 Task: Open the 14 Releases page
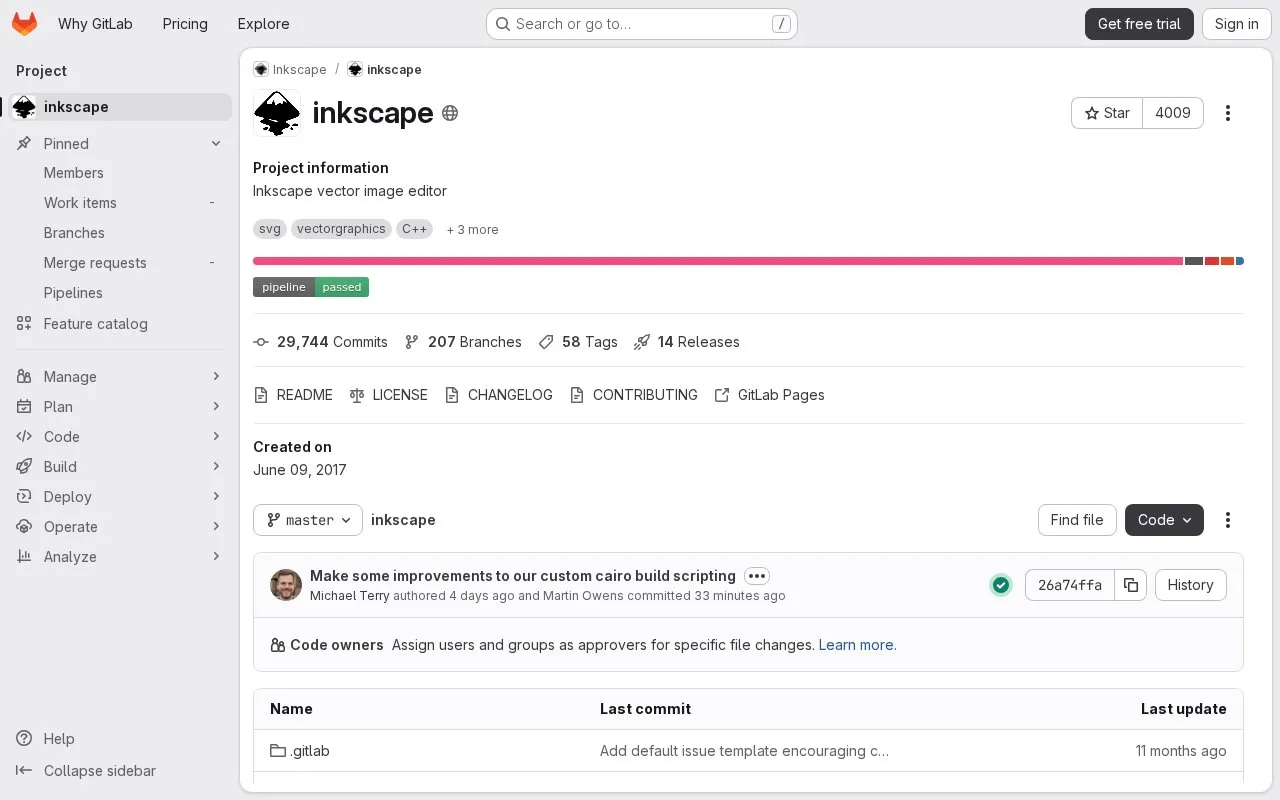pyautogui.click(x=687, y=342)
